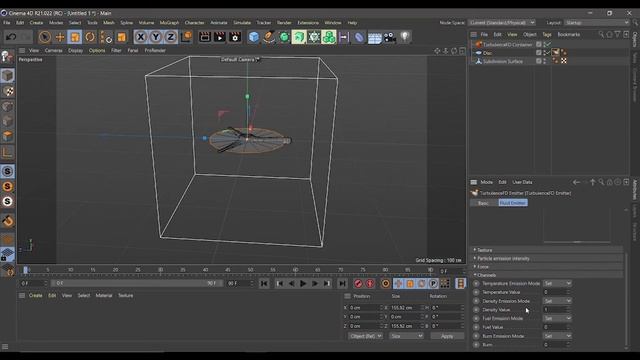Toggle TurbulenceFD Container enable checkmark
The height and width of the screenshot is (360, 640).
click(547, 44)
